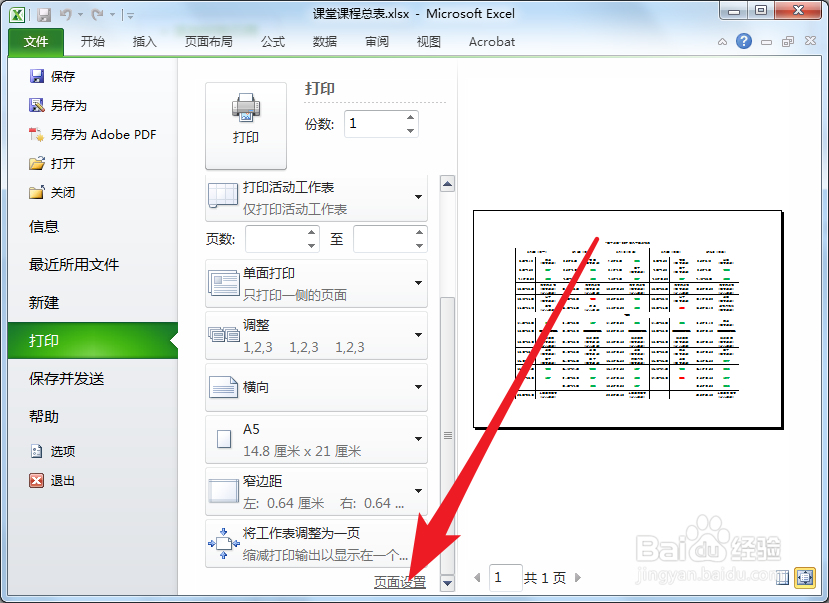Click Exit (退出) in File menu

click(52, 480)
